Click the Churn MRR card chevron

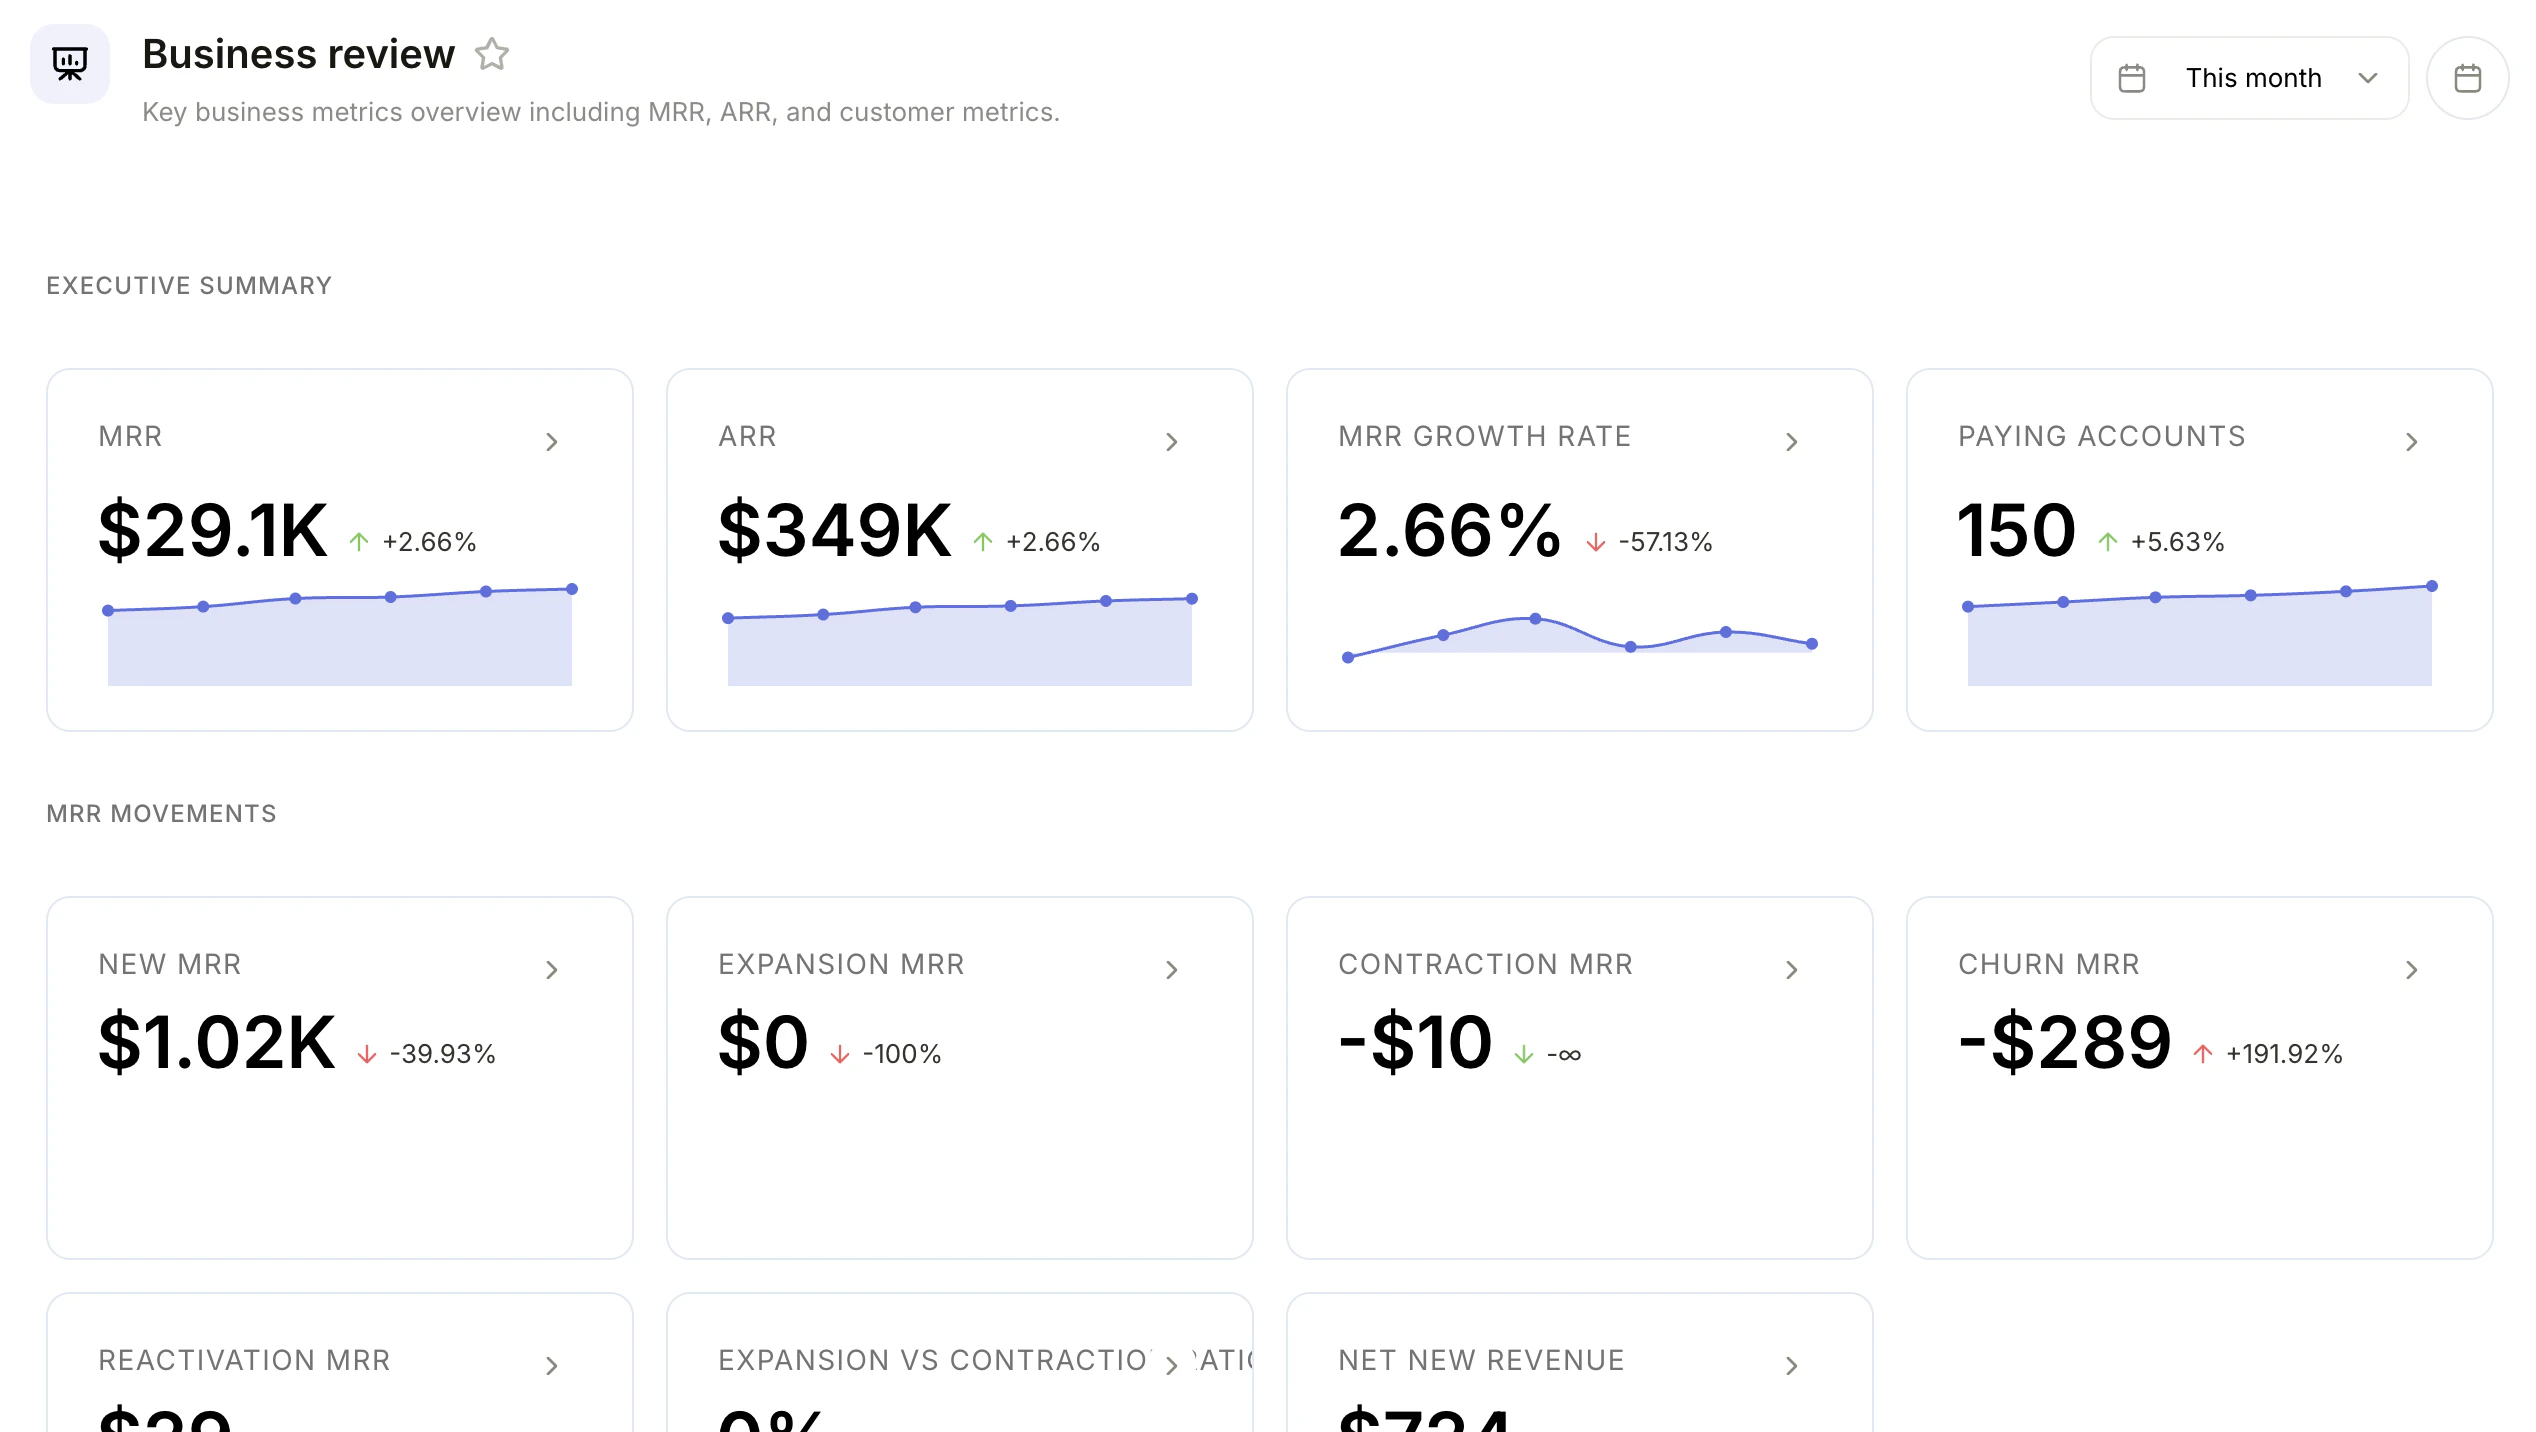coord(2413,969)
